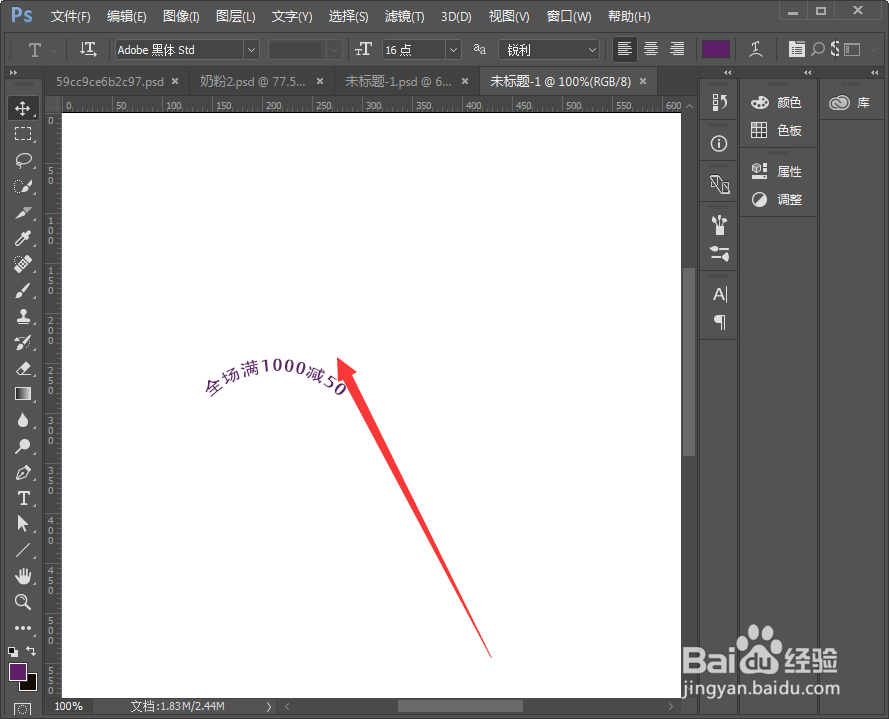The image size is (889, 719).
Task: Open the 窗口(W) menu
Action: (x=569, y=16)
